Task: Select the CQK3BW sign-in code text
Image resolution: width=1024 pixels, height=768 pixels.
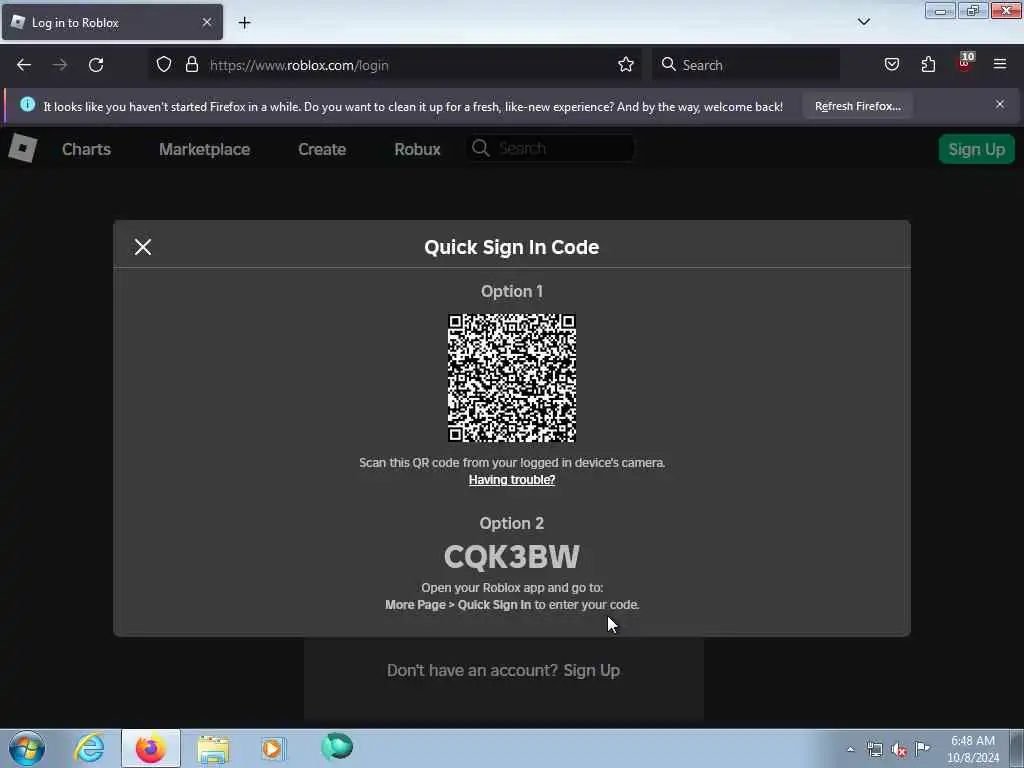Action: click(x=511, y=557)
